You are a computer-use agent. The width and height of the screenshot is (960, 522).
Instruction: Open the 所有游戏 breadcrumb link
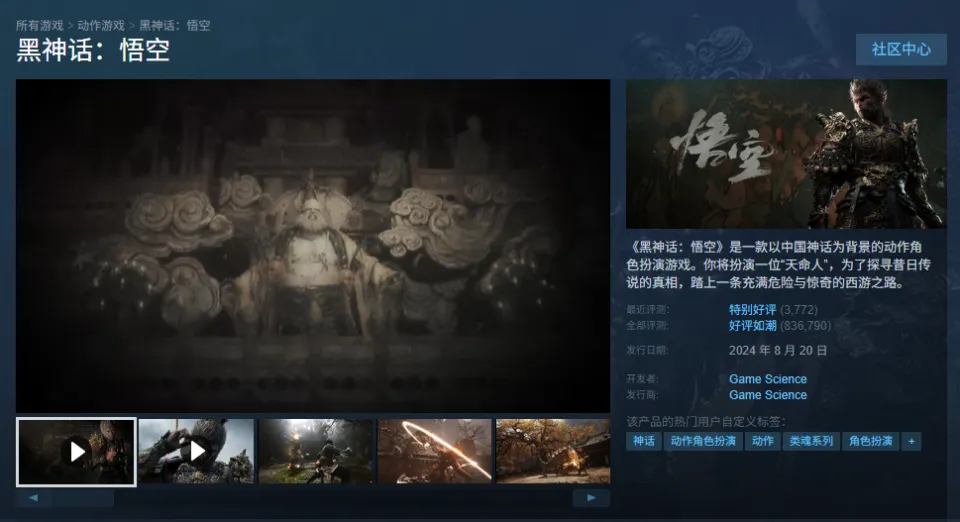click(x=39, y=26)
